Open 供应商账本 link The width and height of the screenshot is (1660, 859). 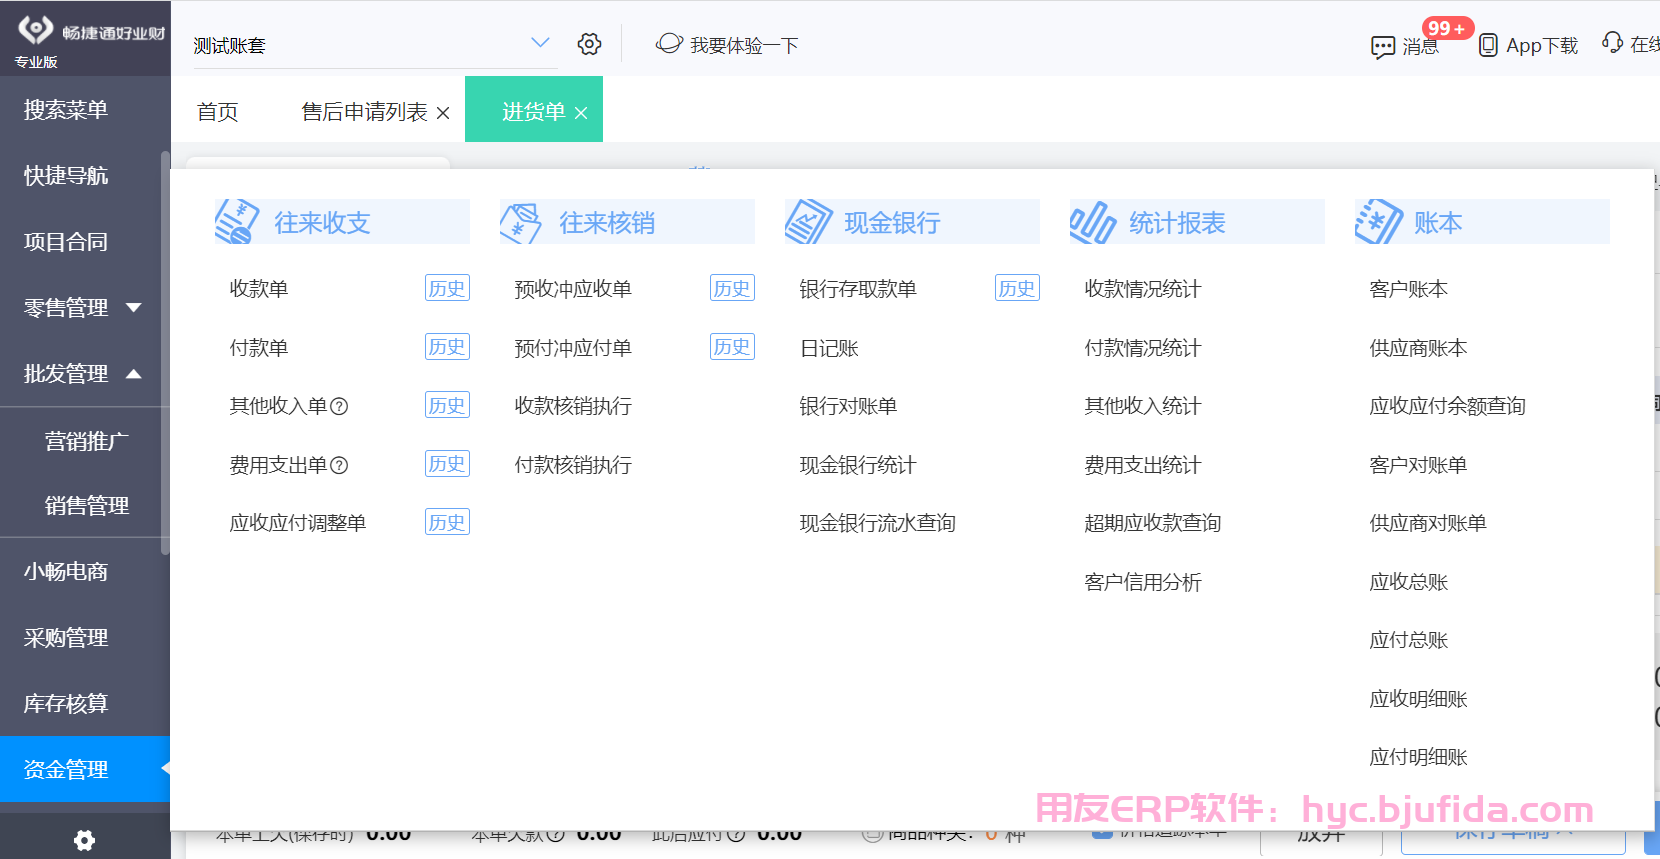click(x=1418, y=348)
